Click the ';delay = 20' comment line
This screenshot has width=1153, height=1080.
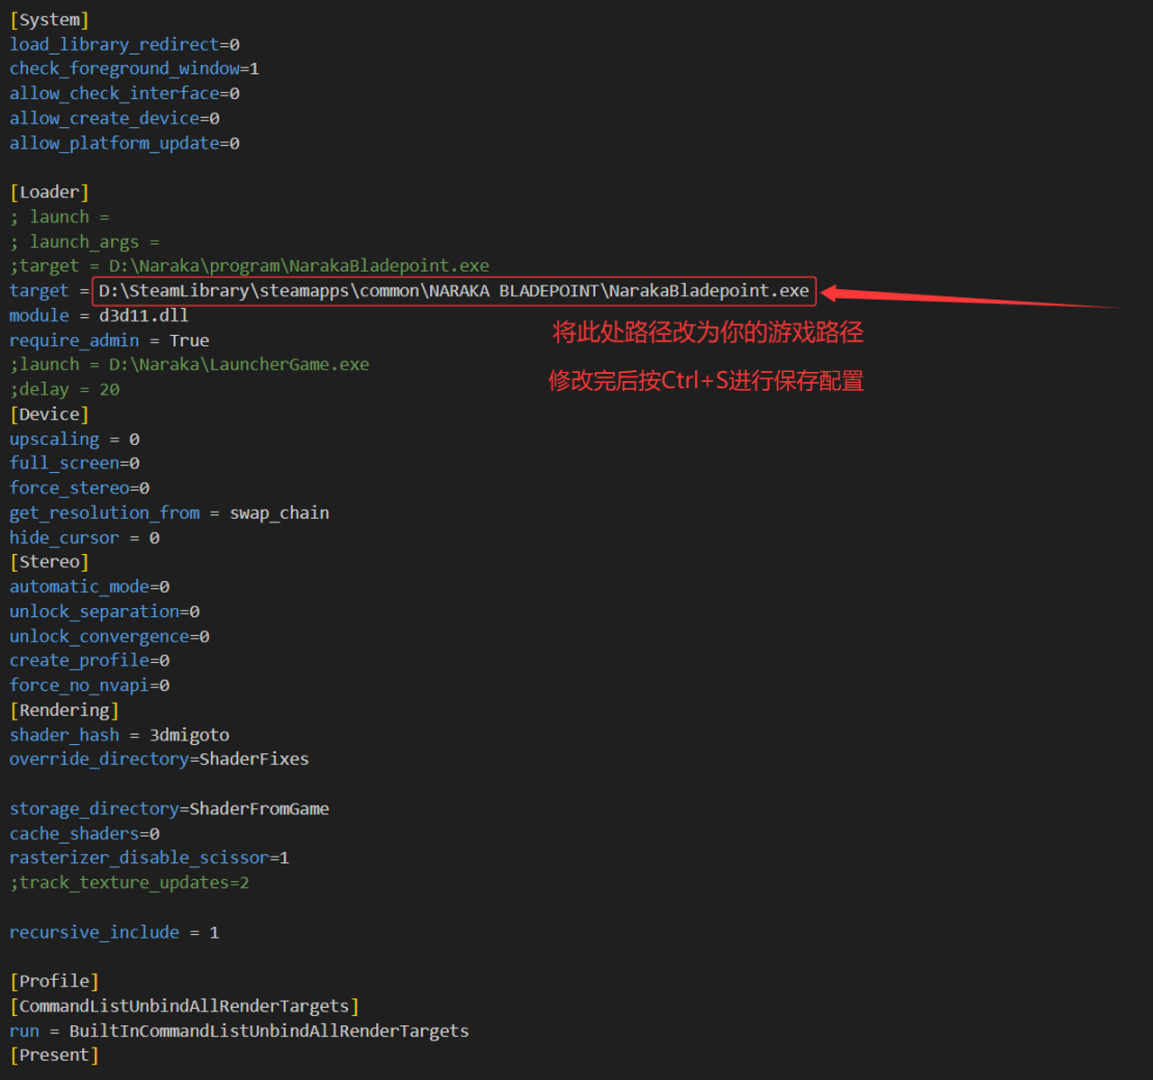click(x=65, y=390)
